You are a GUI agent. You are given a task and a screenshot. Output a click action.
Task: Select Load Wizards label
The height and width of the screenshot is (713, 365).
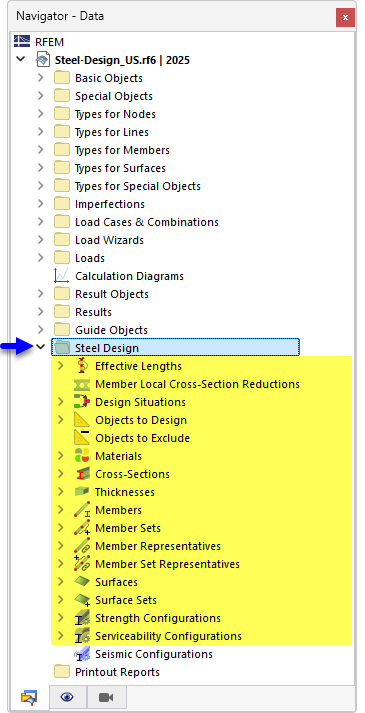point(109,240)
